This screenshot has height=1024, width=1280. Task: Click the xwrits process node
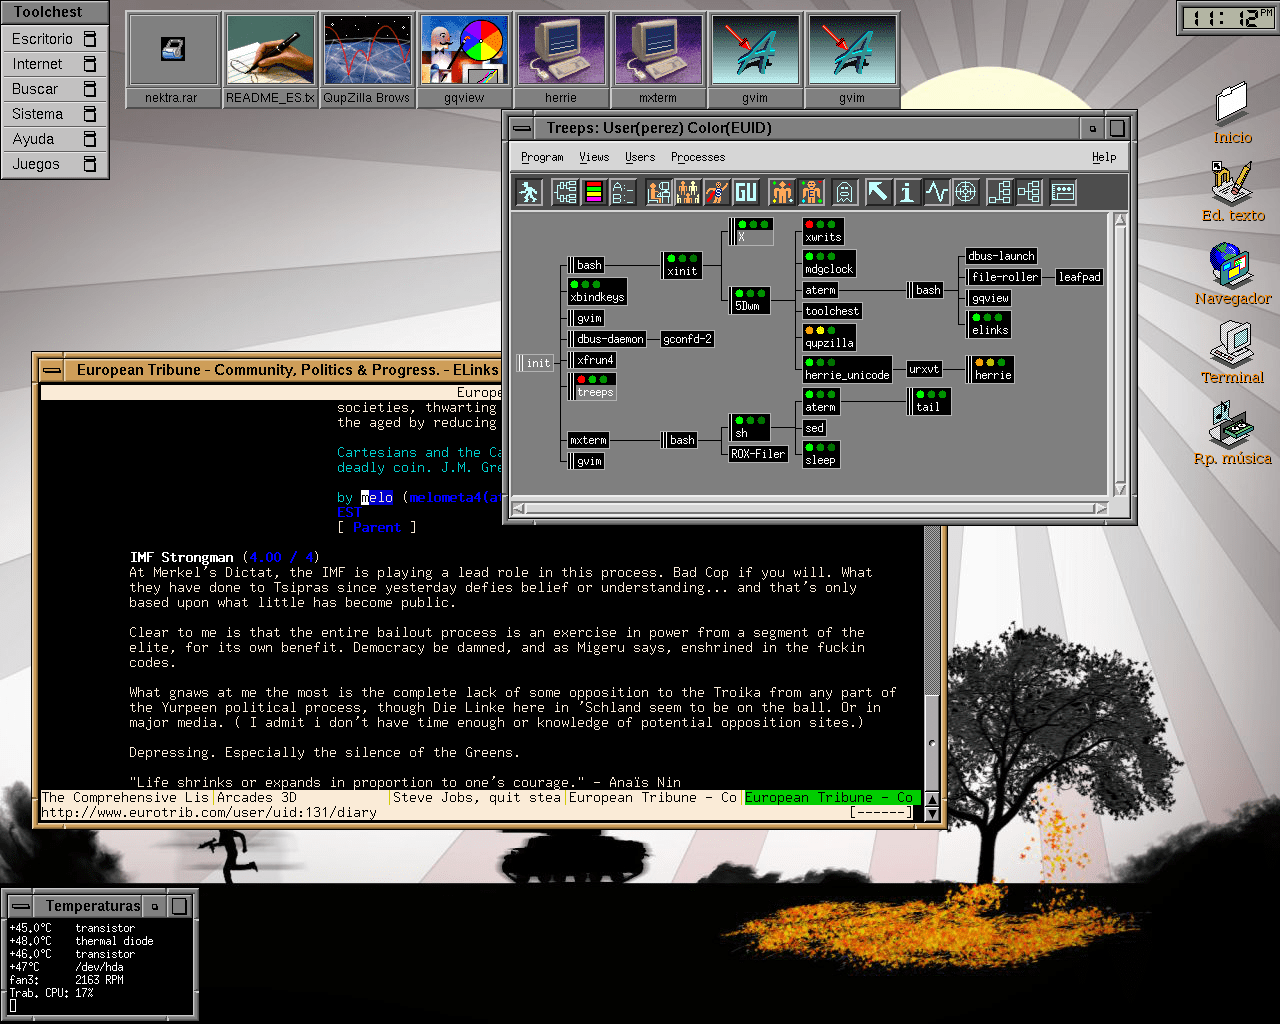(x=823, y=231)
